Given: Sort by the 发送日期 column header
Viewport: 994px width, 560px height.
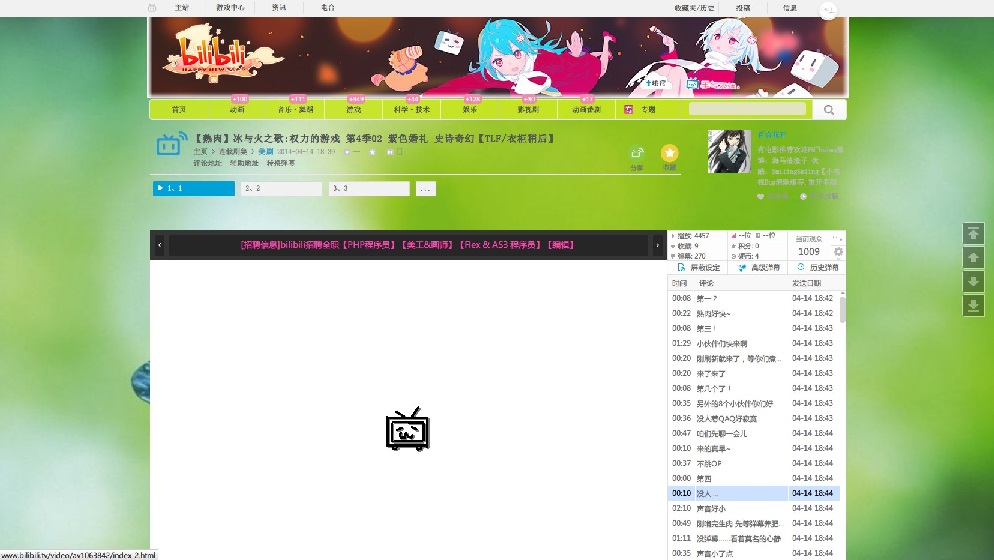Looking at the screenshot, I should 806,283.
